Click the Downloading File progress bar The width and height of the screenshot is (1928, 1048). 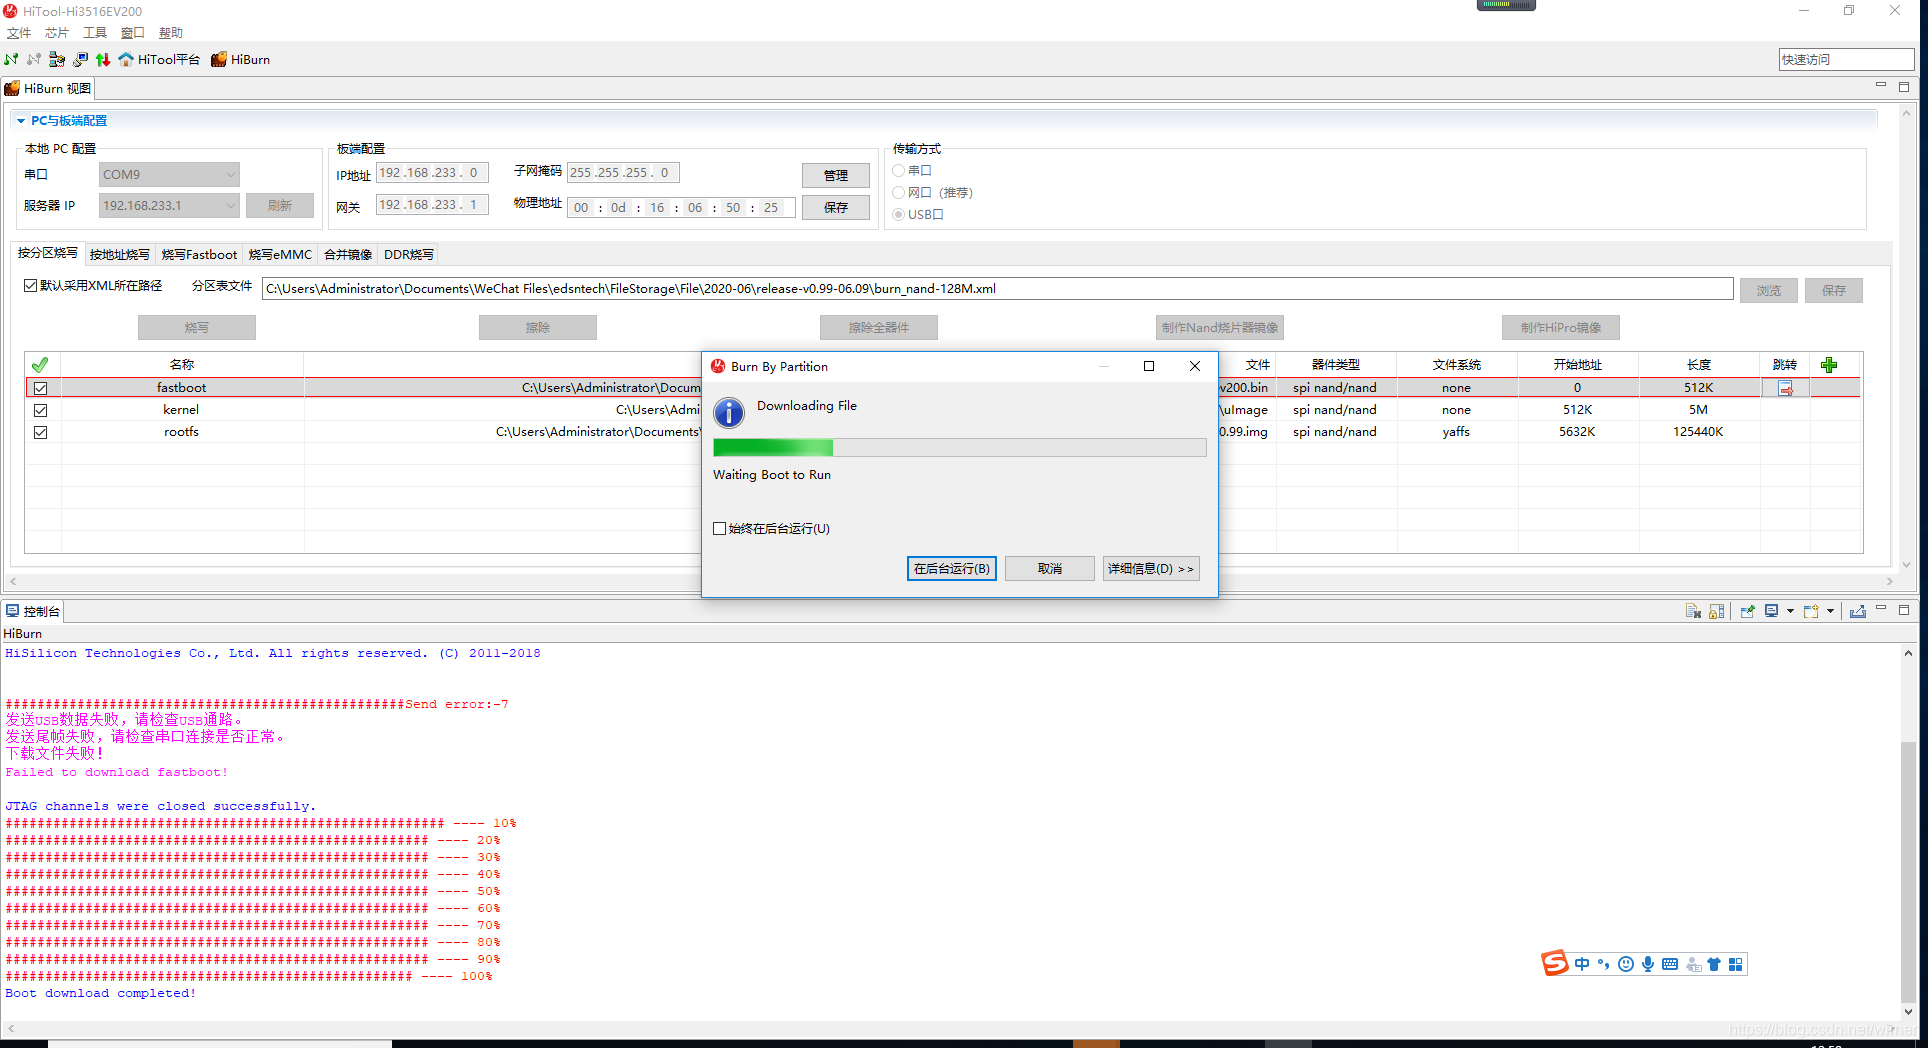pos(960,447)
